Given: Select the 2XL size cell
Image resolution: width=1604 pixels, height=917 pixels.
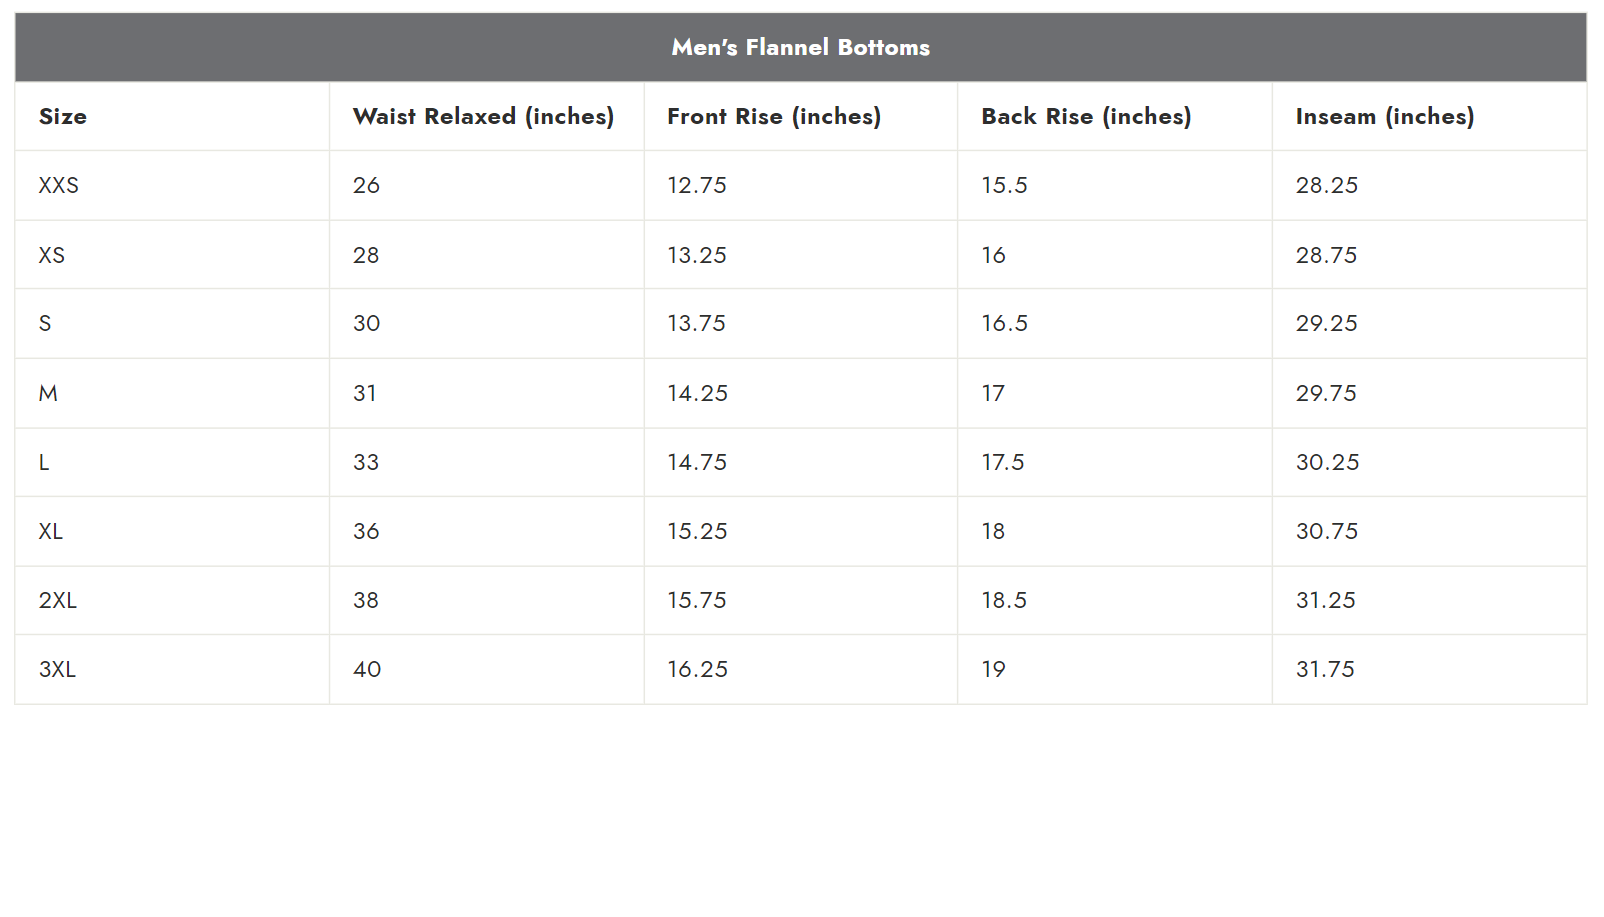Looking at the screenshot, I should coord(57,600).
